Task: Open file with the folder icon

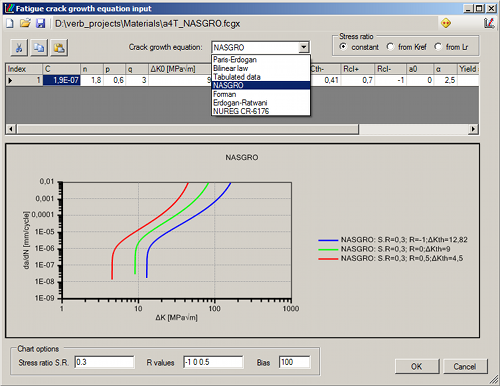Action: point(25,23)
